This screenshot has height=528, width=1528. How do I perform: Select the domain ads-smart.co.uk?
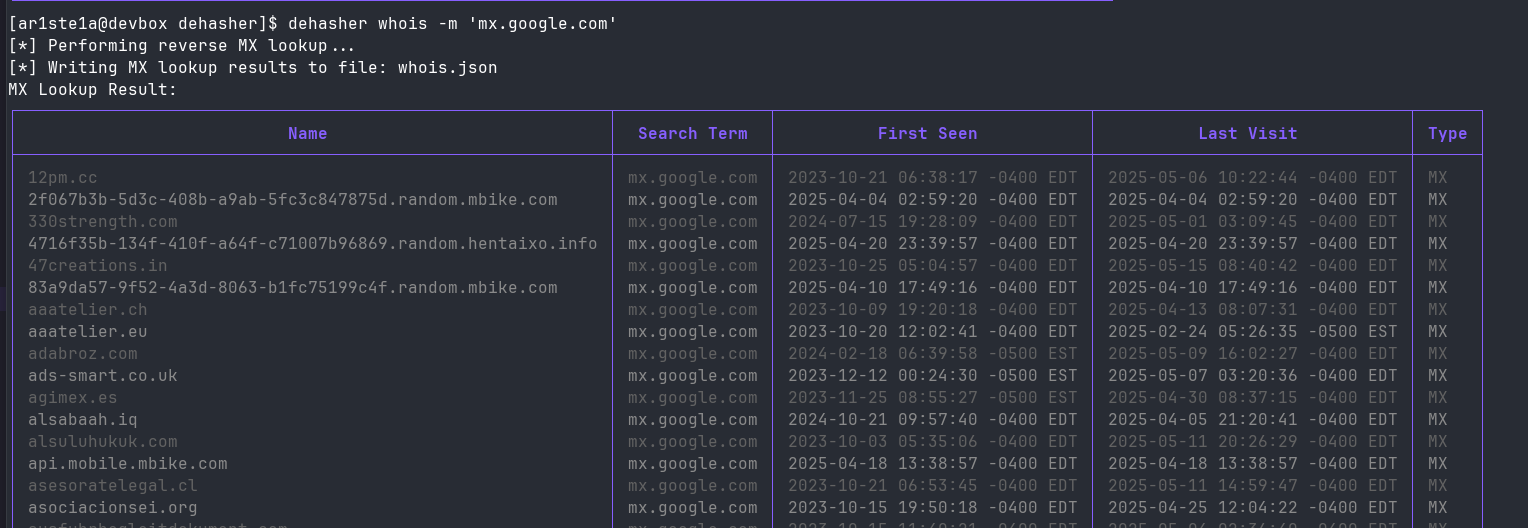click(x=102, y=376)
